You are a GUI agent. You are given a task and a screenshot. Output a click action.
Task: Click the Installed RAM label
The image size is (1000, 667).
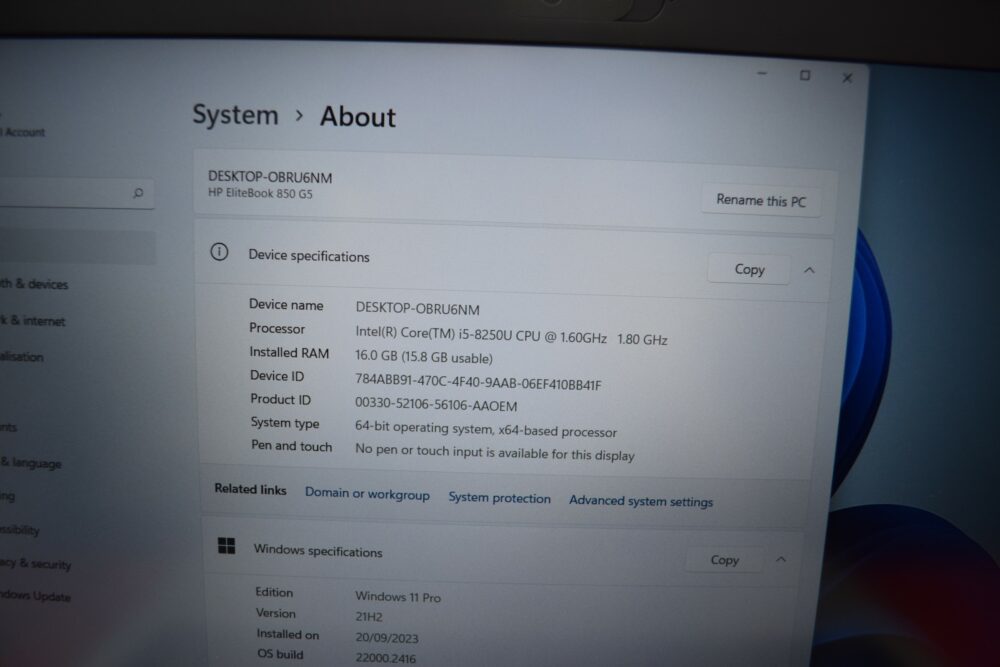click(289, 352)
